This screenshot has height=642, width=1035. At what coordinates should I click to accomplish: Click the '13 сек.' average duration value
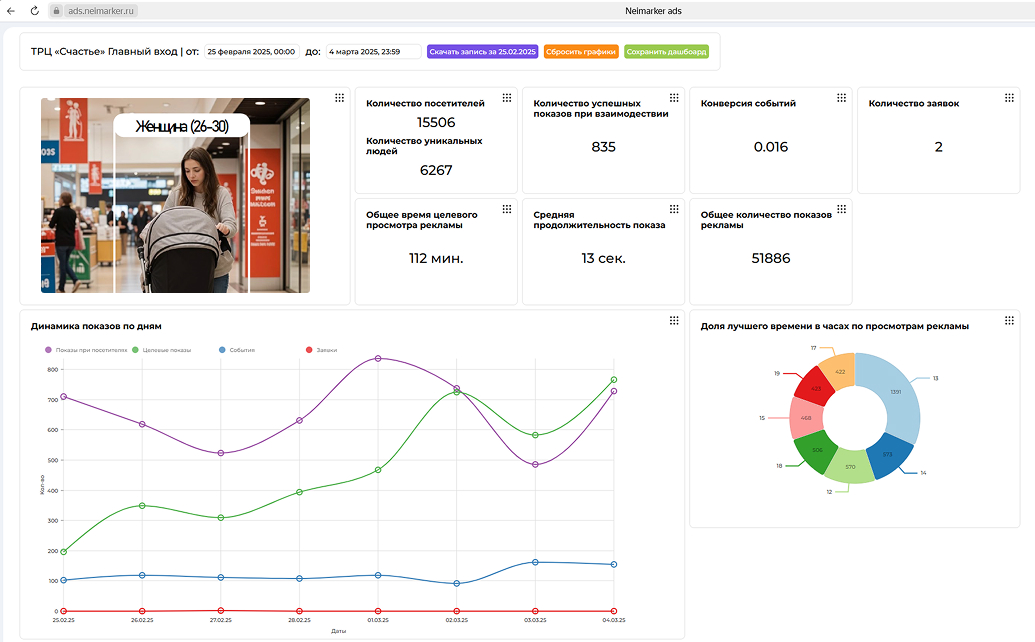(x=603, y=258)
